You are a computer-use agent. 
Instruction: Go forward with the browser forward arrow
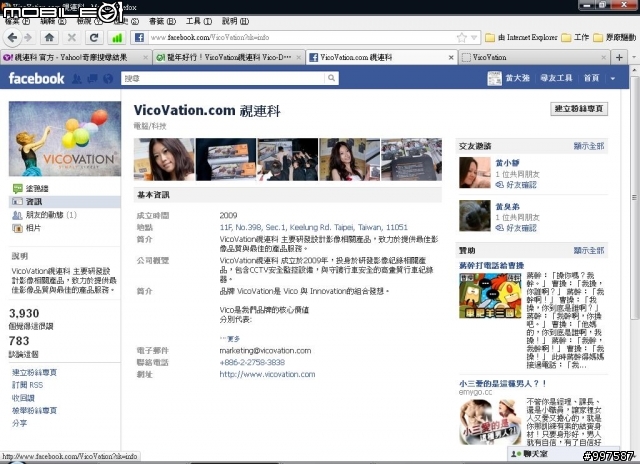pyautogui.click(x=28, y=38)
